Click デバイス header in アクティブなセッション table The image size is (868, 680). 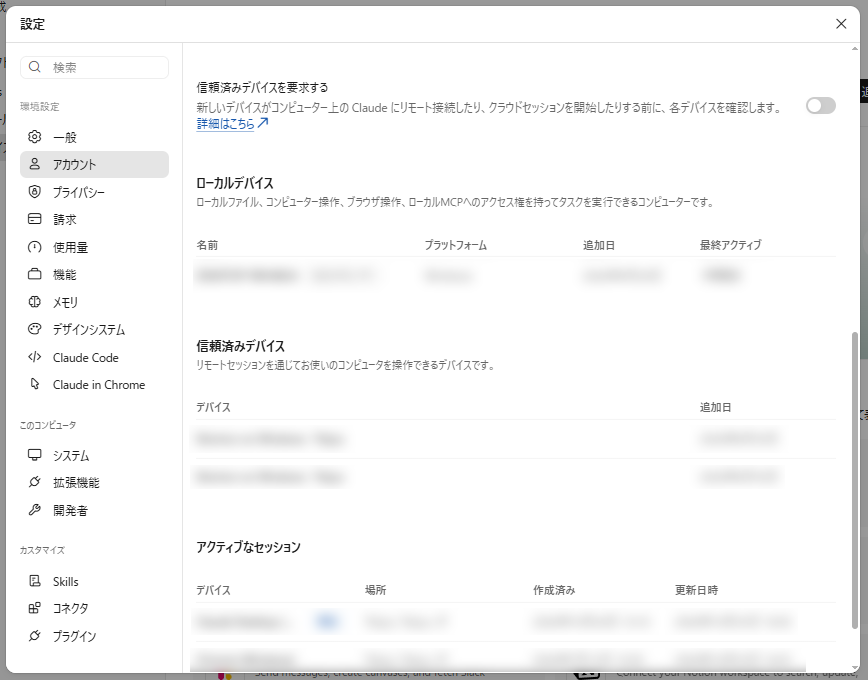[x=213, y=590]
